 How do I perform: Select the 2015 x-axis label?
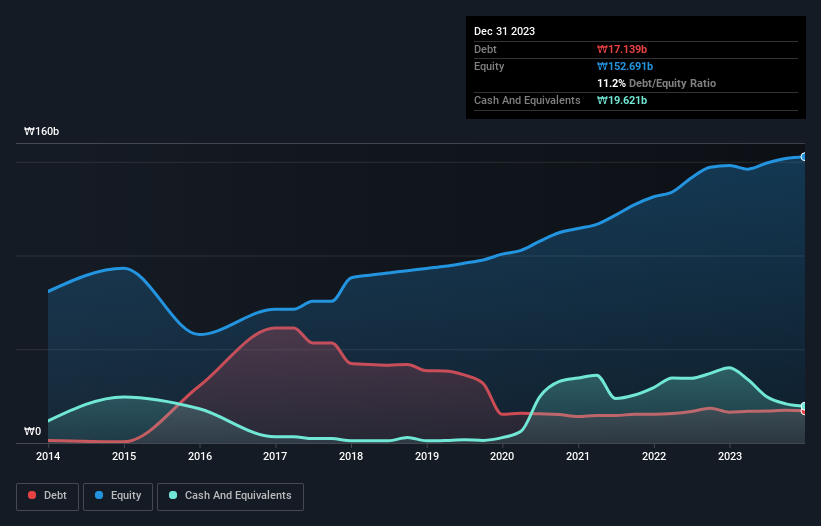124,456
